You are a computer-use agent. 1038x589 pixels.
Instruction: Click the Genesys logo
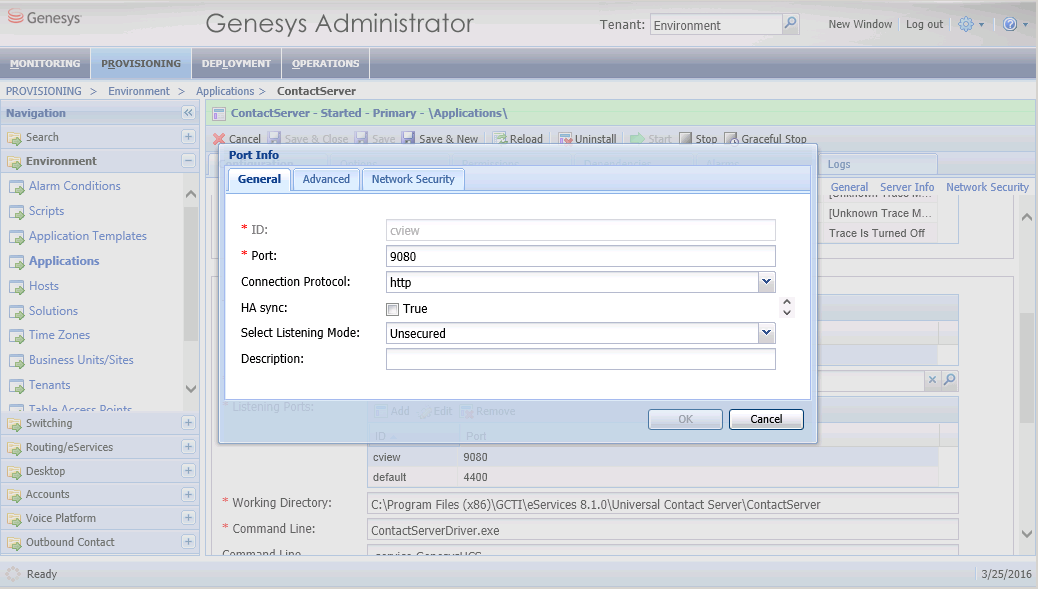tap(44, 18)
